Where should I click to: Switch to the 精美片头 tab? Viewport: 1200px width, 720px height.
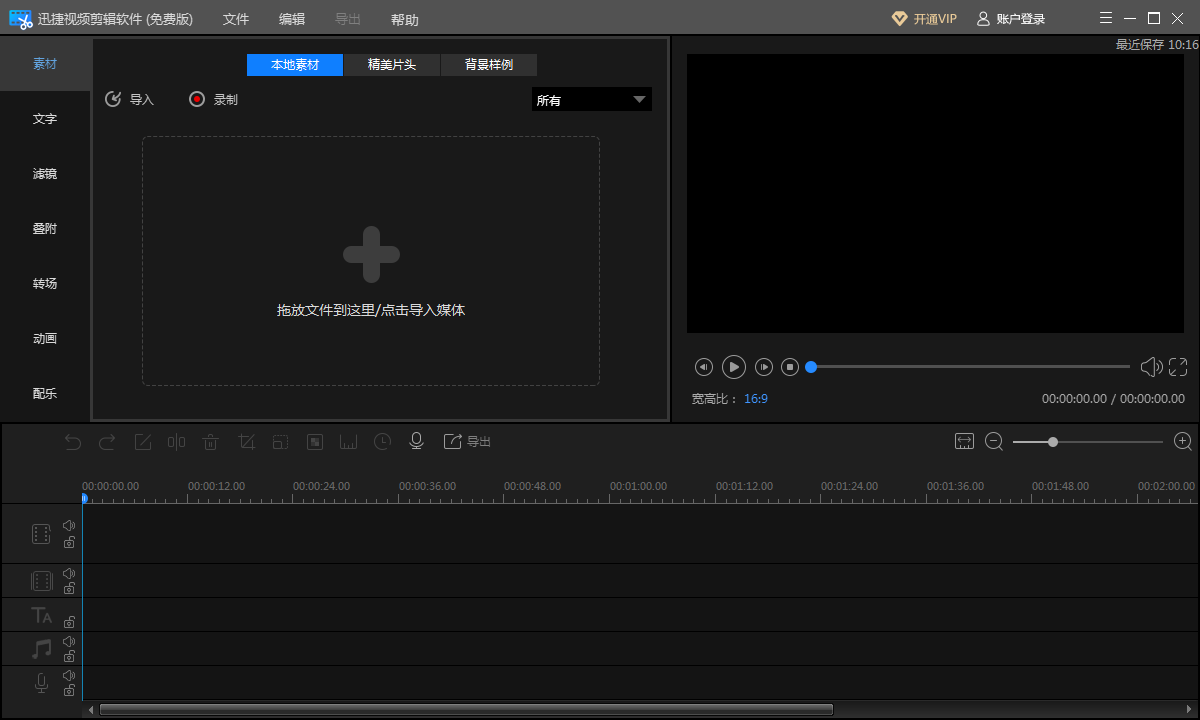point(391,65)
